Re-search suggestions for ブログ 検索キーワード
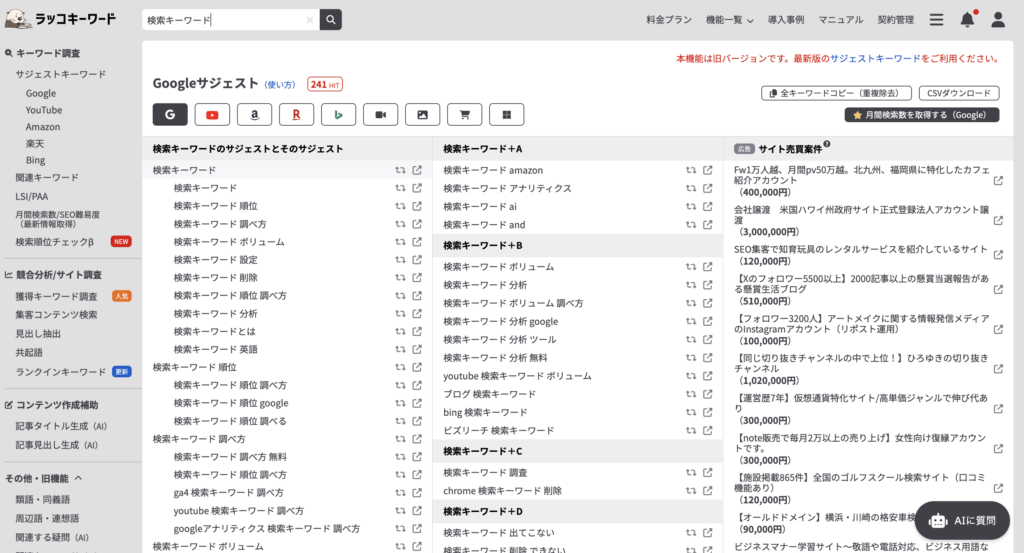The image size is (1024, 553). pyautogui.click(x=690, y=394)
